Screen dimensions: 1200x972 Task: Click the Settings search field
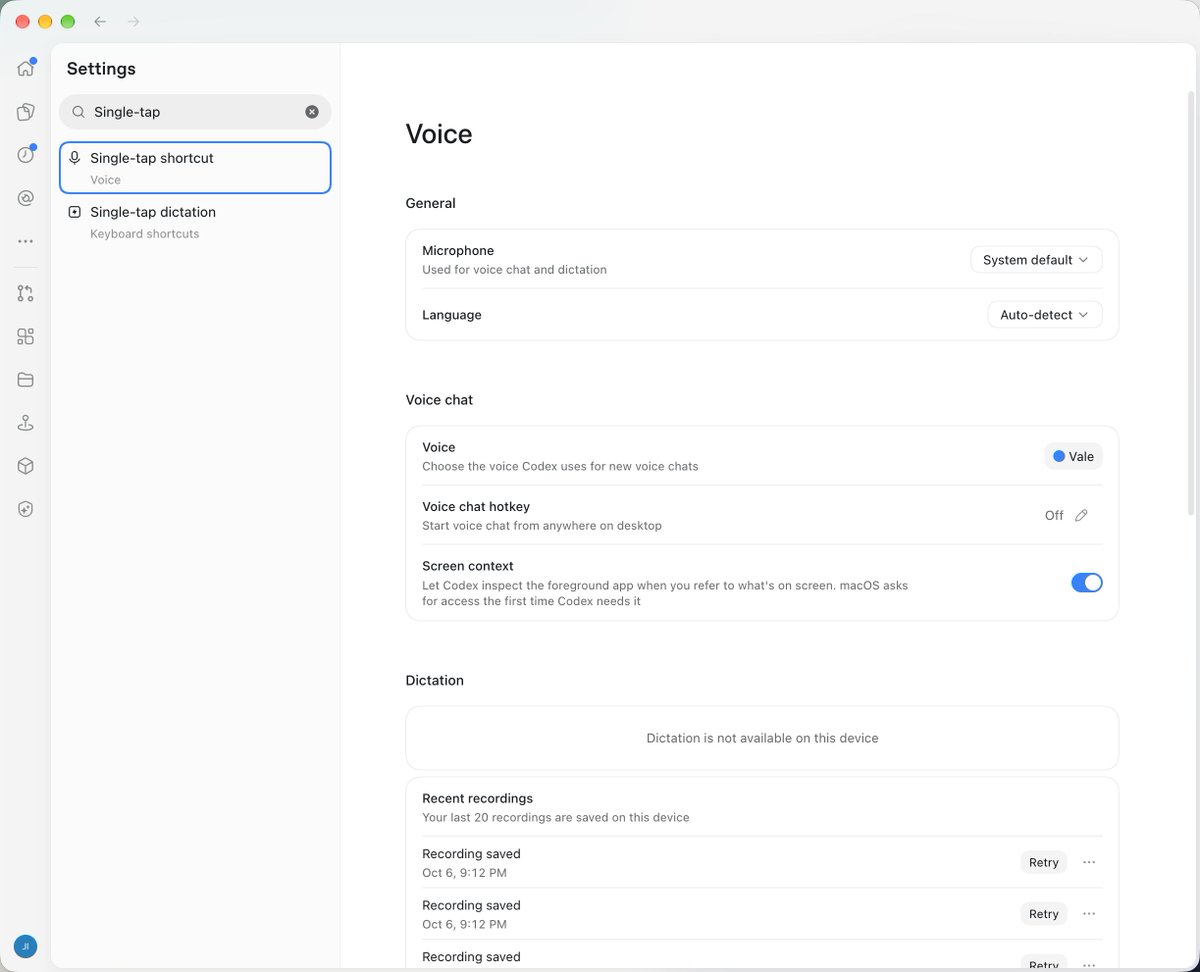(195, 112)
